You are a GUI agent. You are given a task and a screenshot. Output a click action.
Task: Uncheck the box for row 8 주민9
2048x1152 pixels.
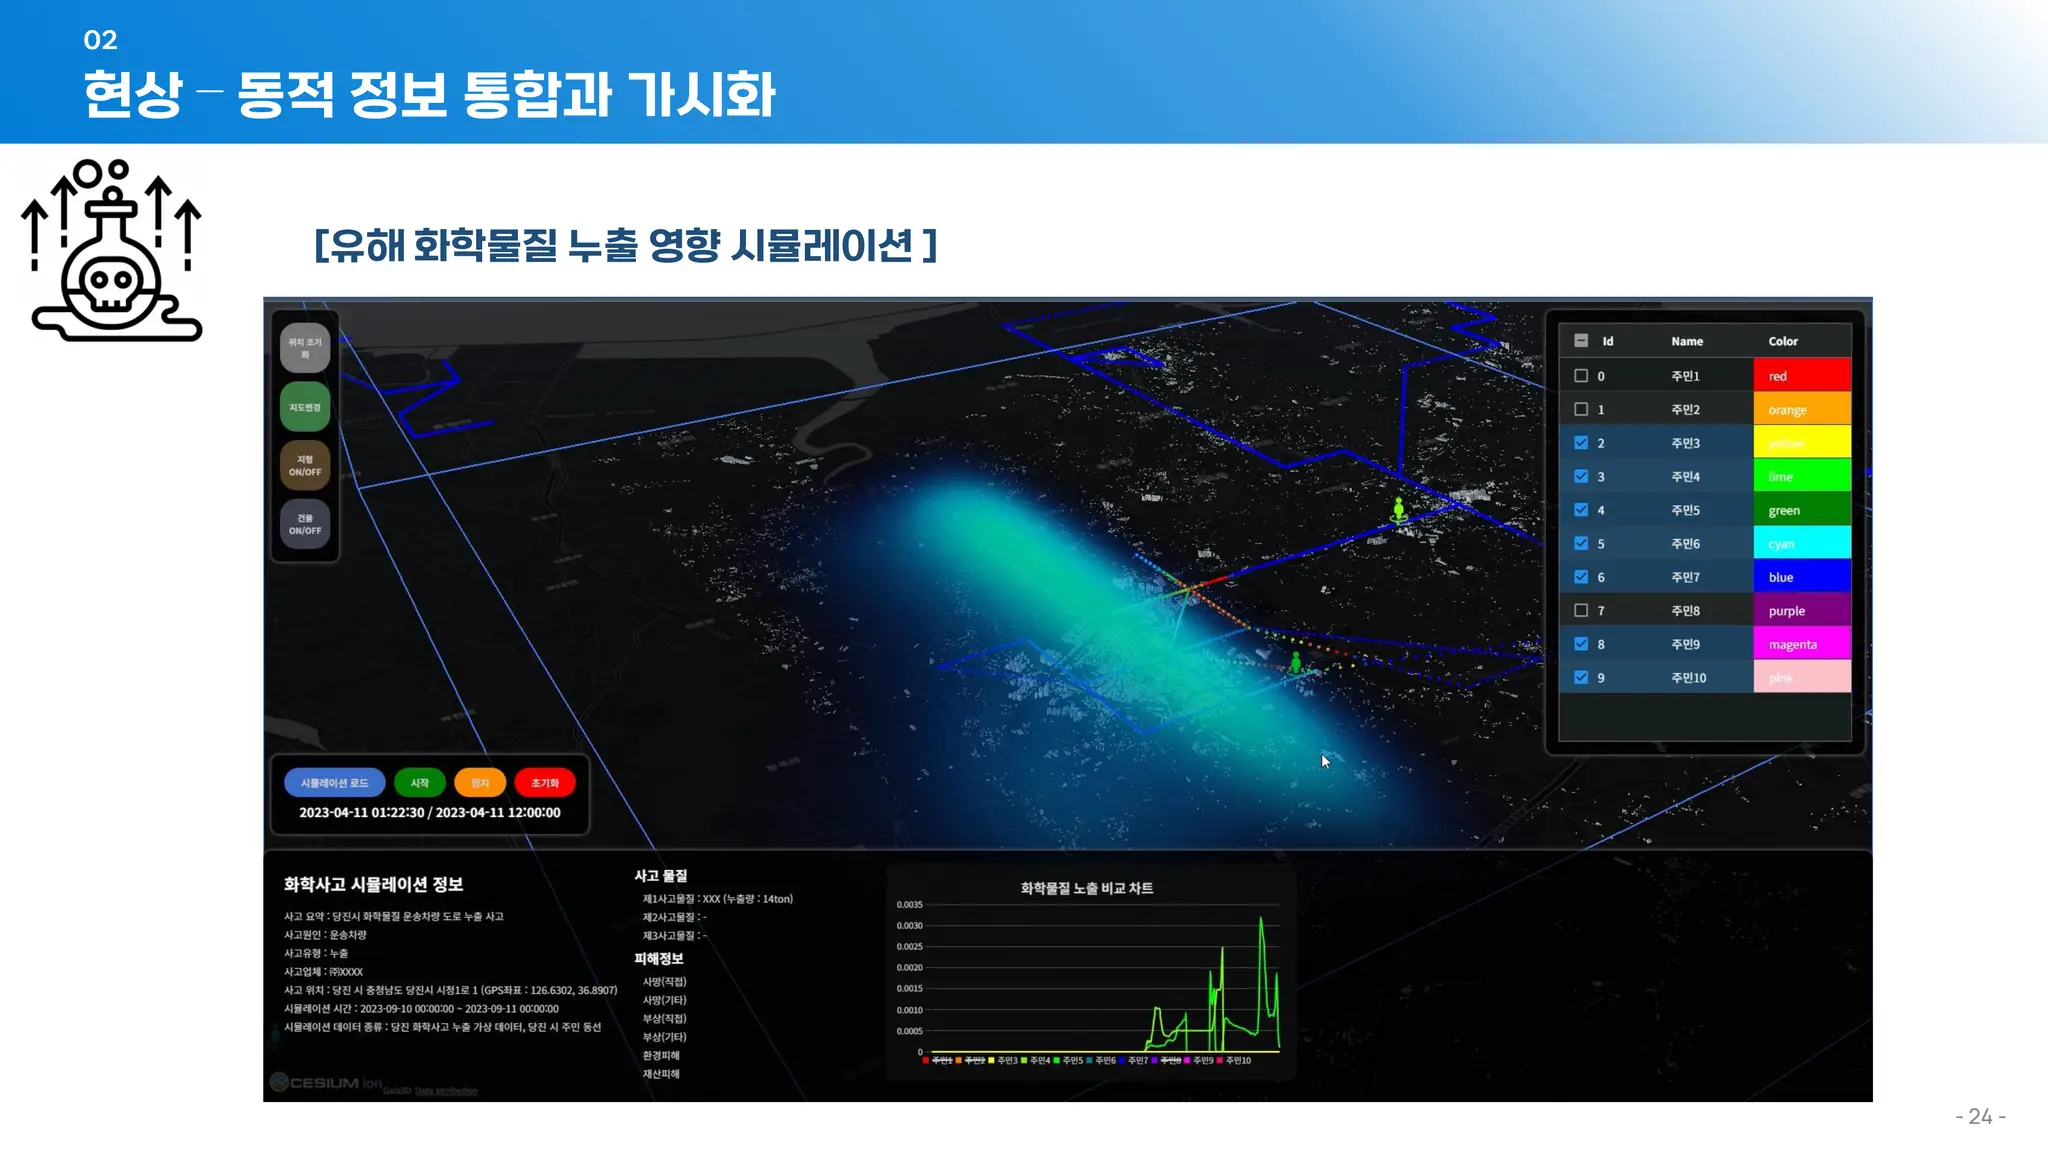click(x=1581, y=644)
